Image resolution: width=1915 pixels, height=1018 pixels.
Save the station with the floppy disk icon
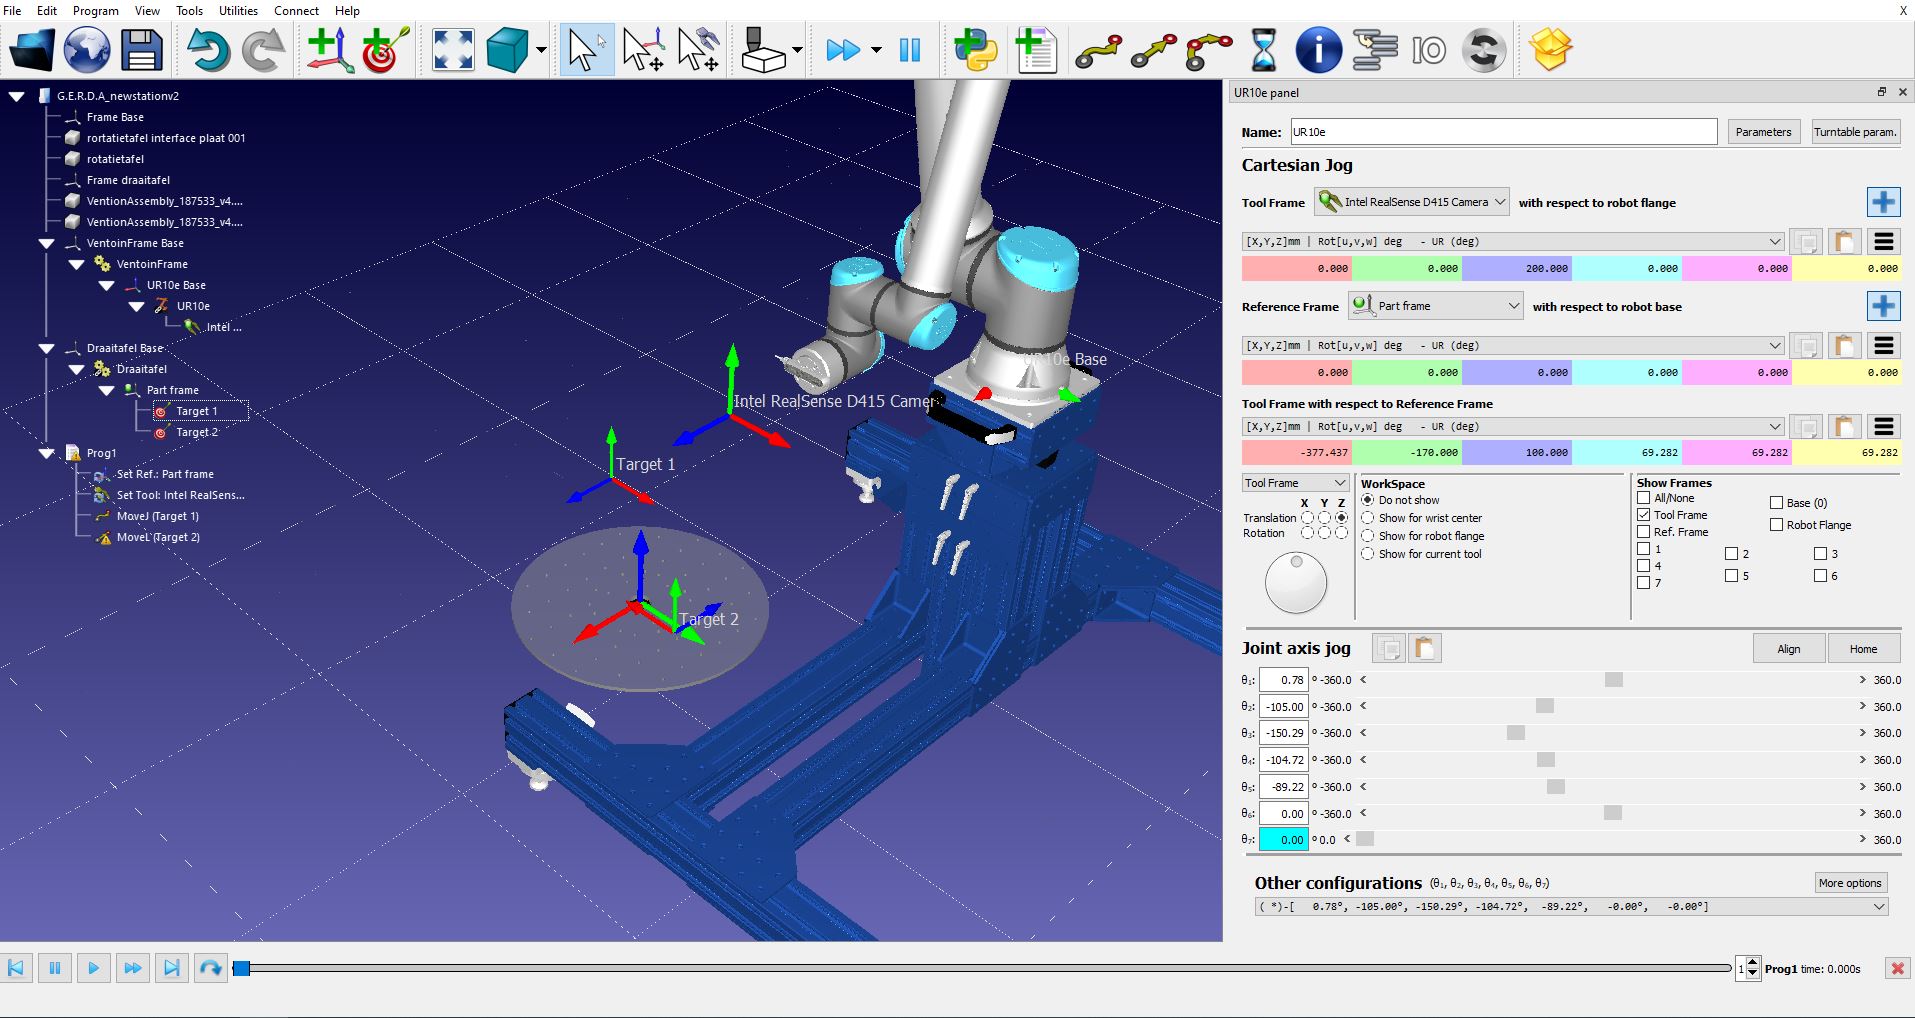(x=142, y=49)
